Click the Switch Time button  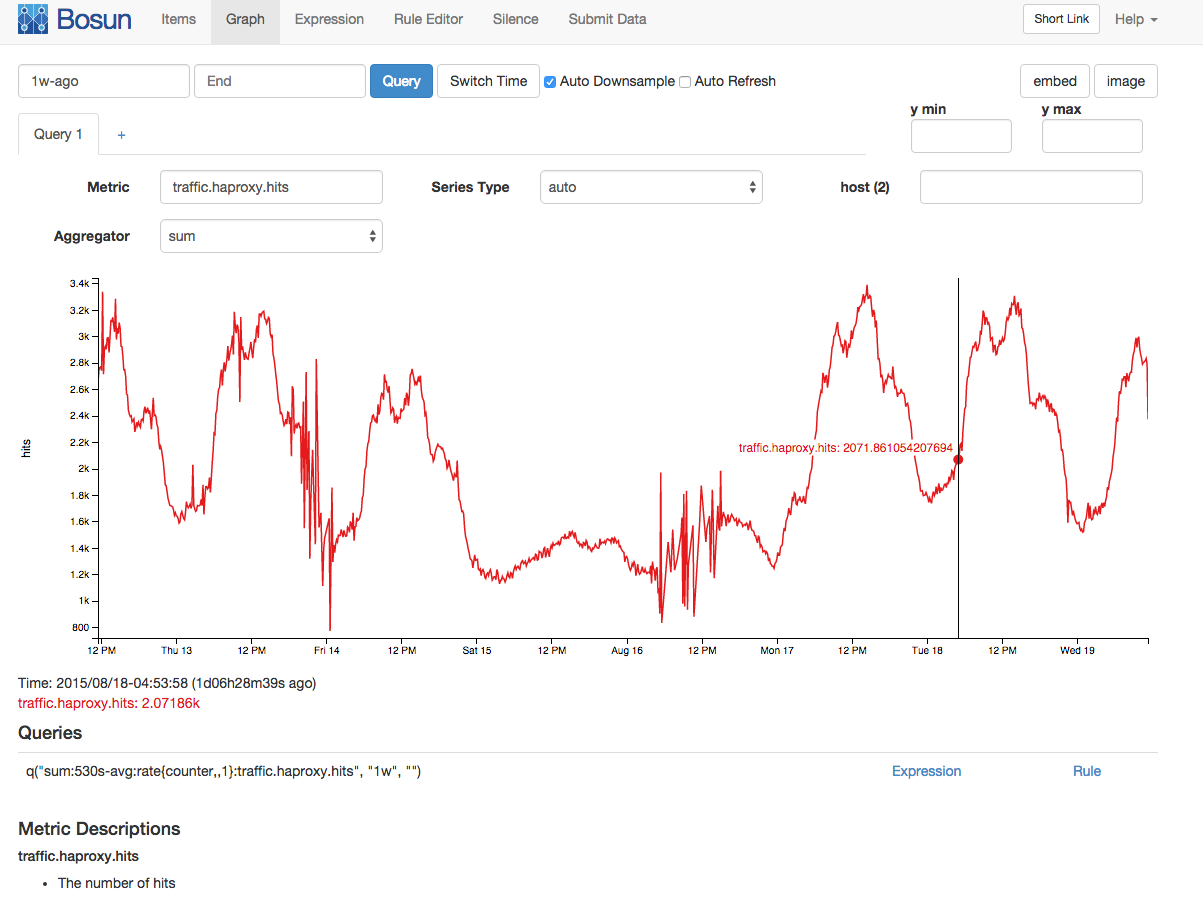tap(488, 81)
